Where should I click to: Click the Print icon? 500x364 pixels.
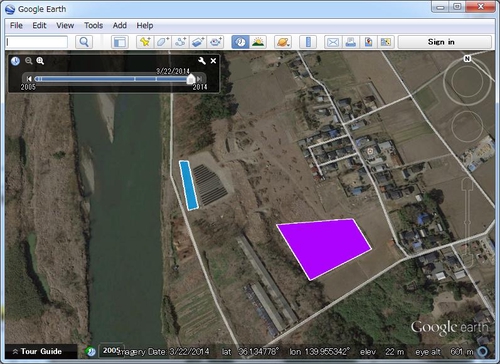pos(351,42)
